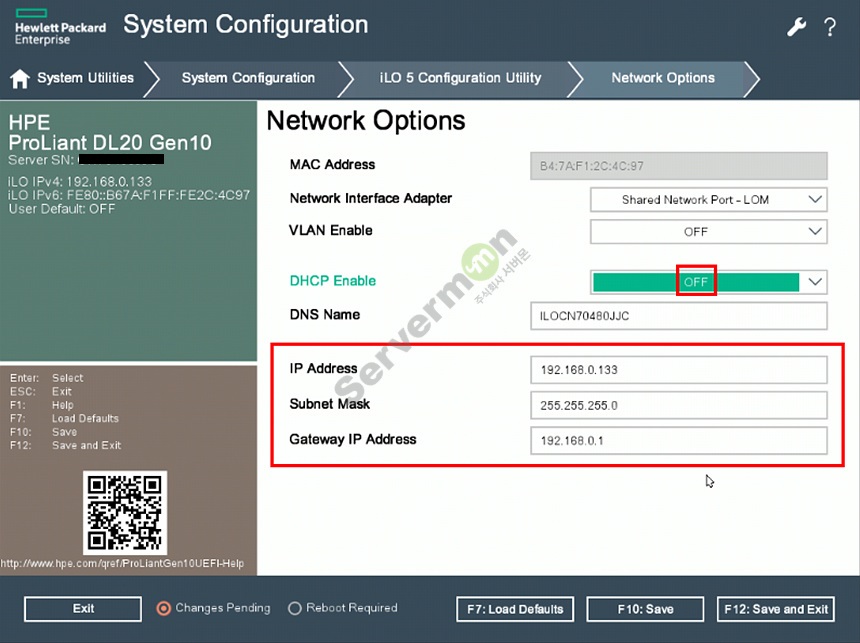This screenshot has height=643, width=860.
Task: Click the home icon in the breadcrumb
Action: pos(20,78)
